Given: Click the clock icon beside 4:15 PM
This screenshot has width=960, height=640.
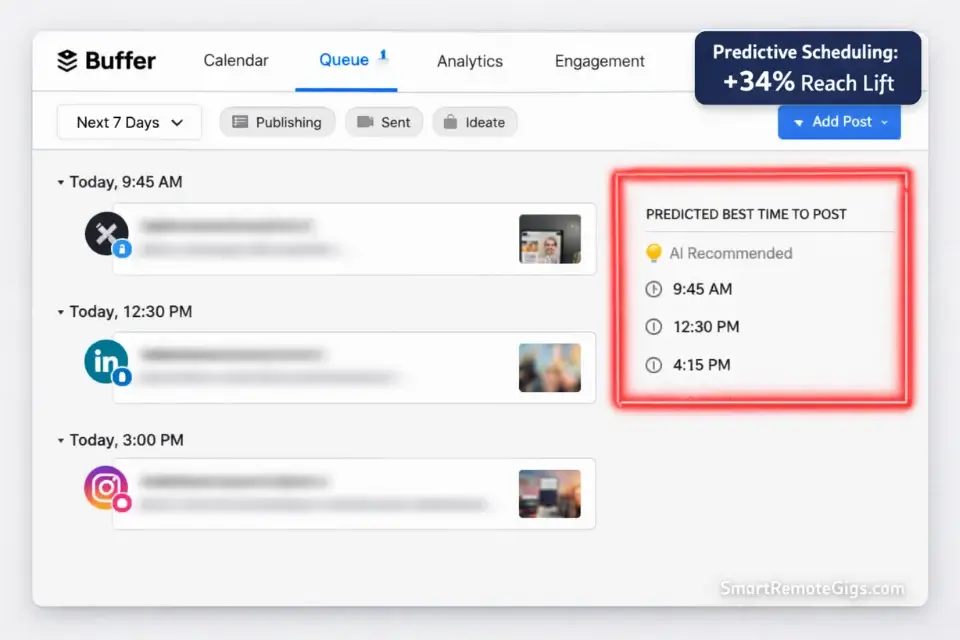Looking at the screenshot, I should click(655, 365).
